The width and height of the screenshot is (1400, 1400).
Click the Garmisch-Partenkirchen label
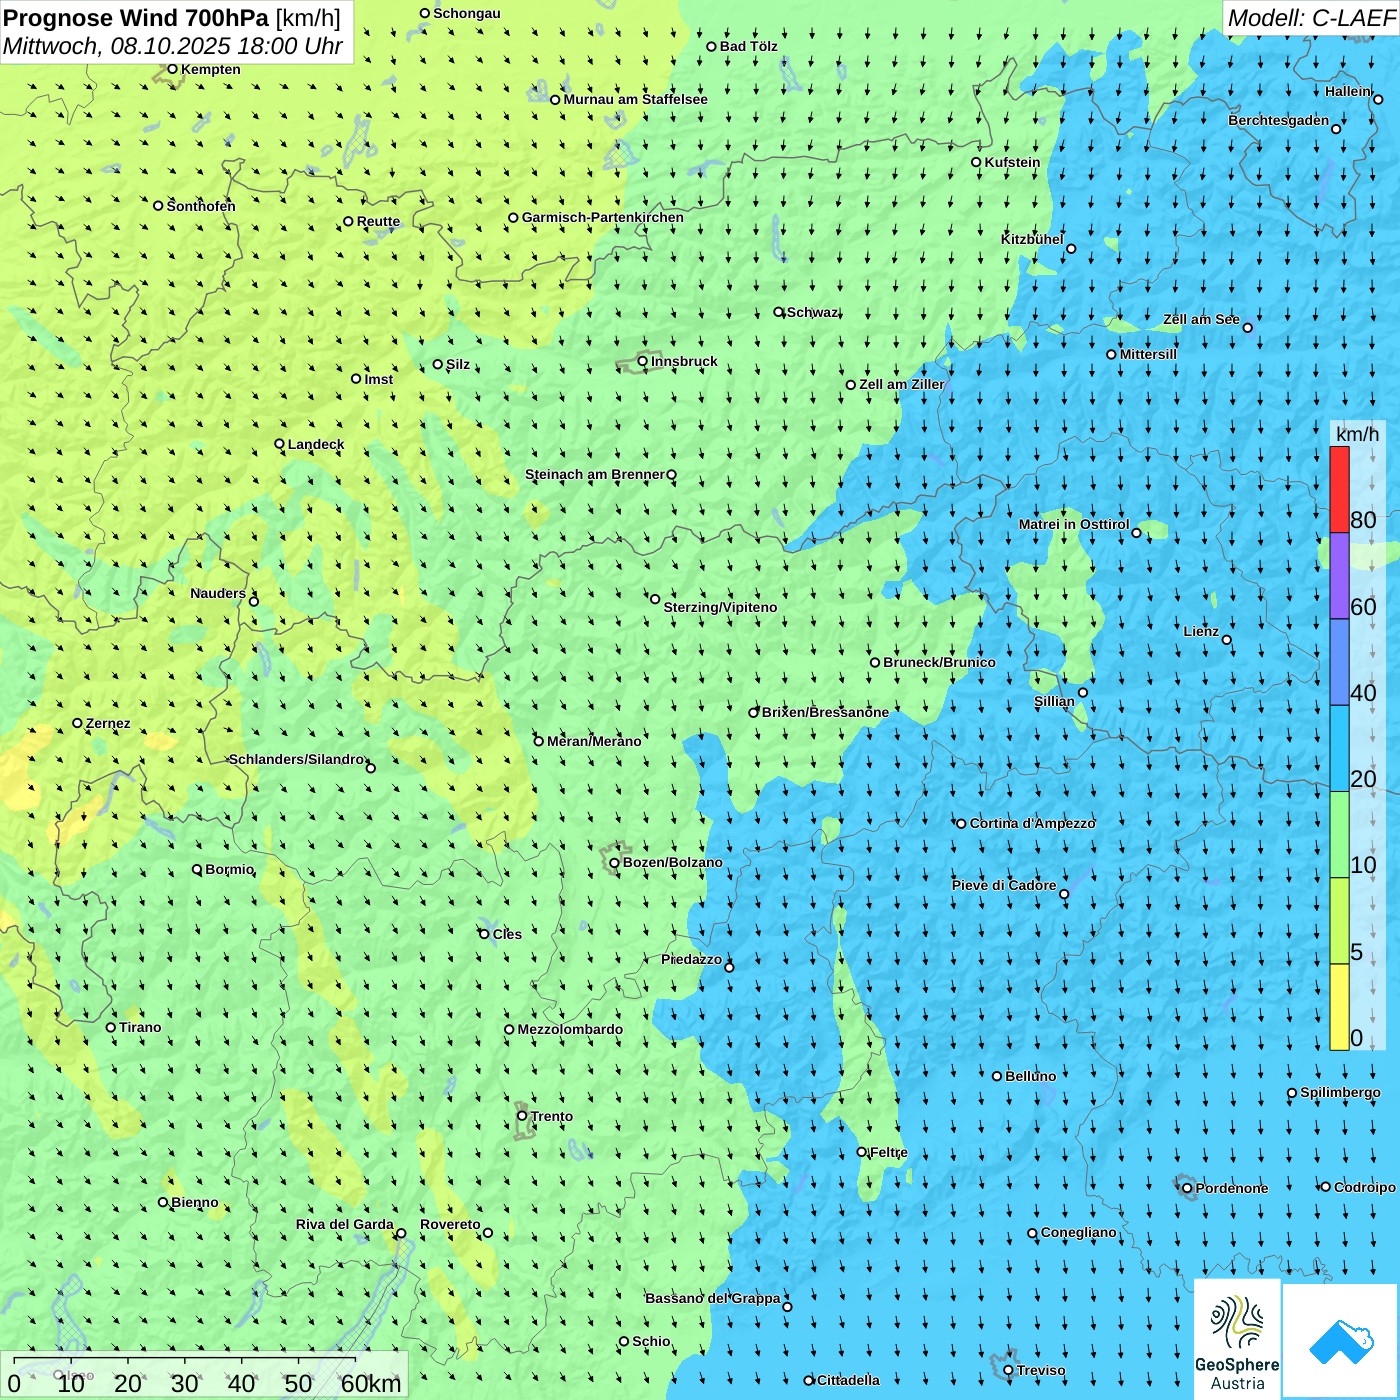pyautogui.click(x=603, y=217)
